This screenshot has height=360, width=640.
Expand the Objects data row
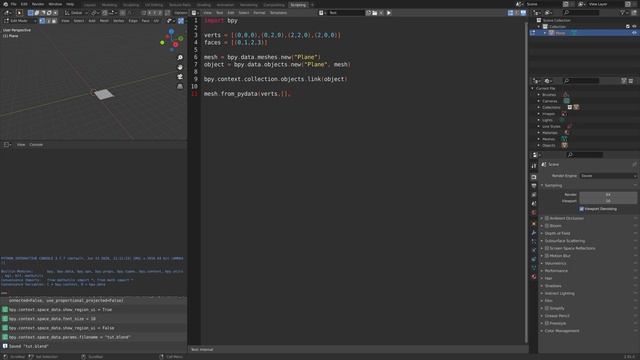click(539, 145)
